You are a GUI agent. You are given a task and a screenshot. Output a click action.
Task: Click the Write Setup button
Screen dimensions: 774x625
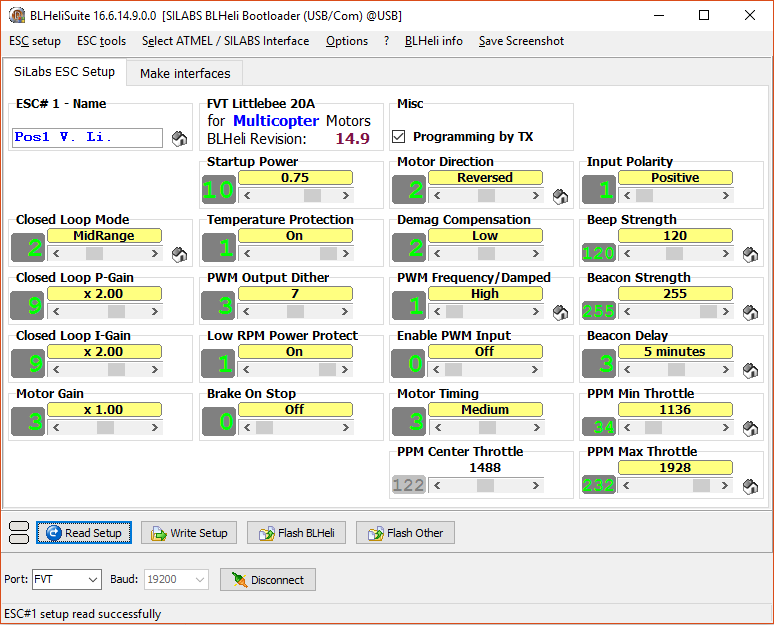189,533
